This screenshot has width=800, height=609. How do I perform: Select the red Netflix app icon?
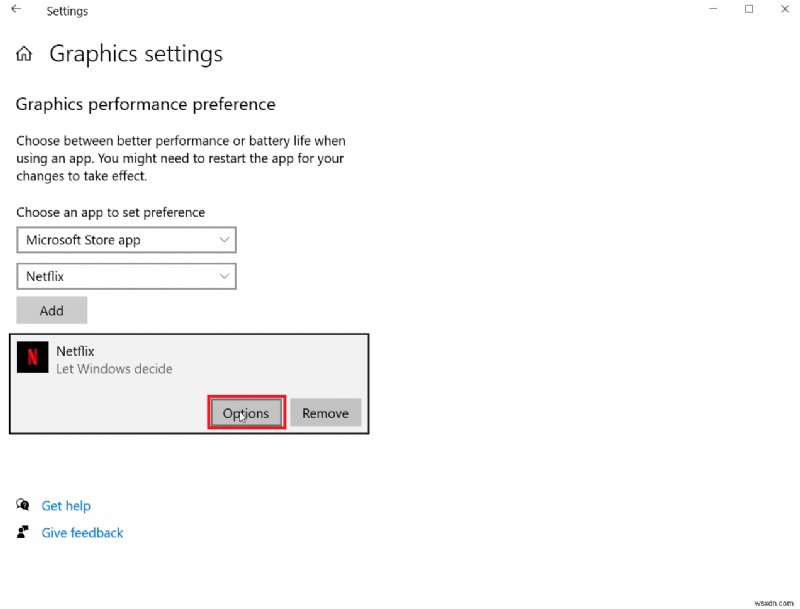32,358
